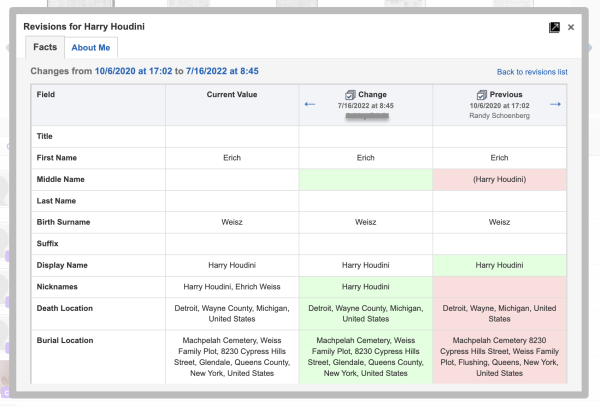The height and width of the screenshot is (407, 600).
Task: Select the Last Name row label
Action: [56, 201]
